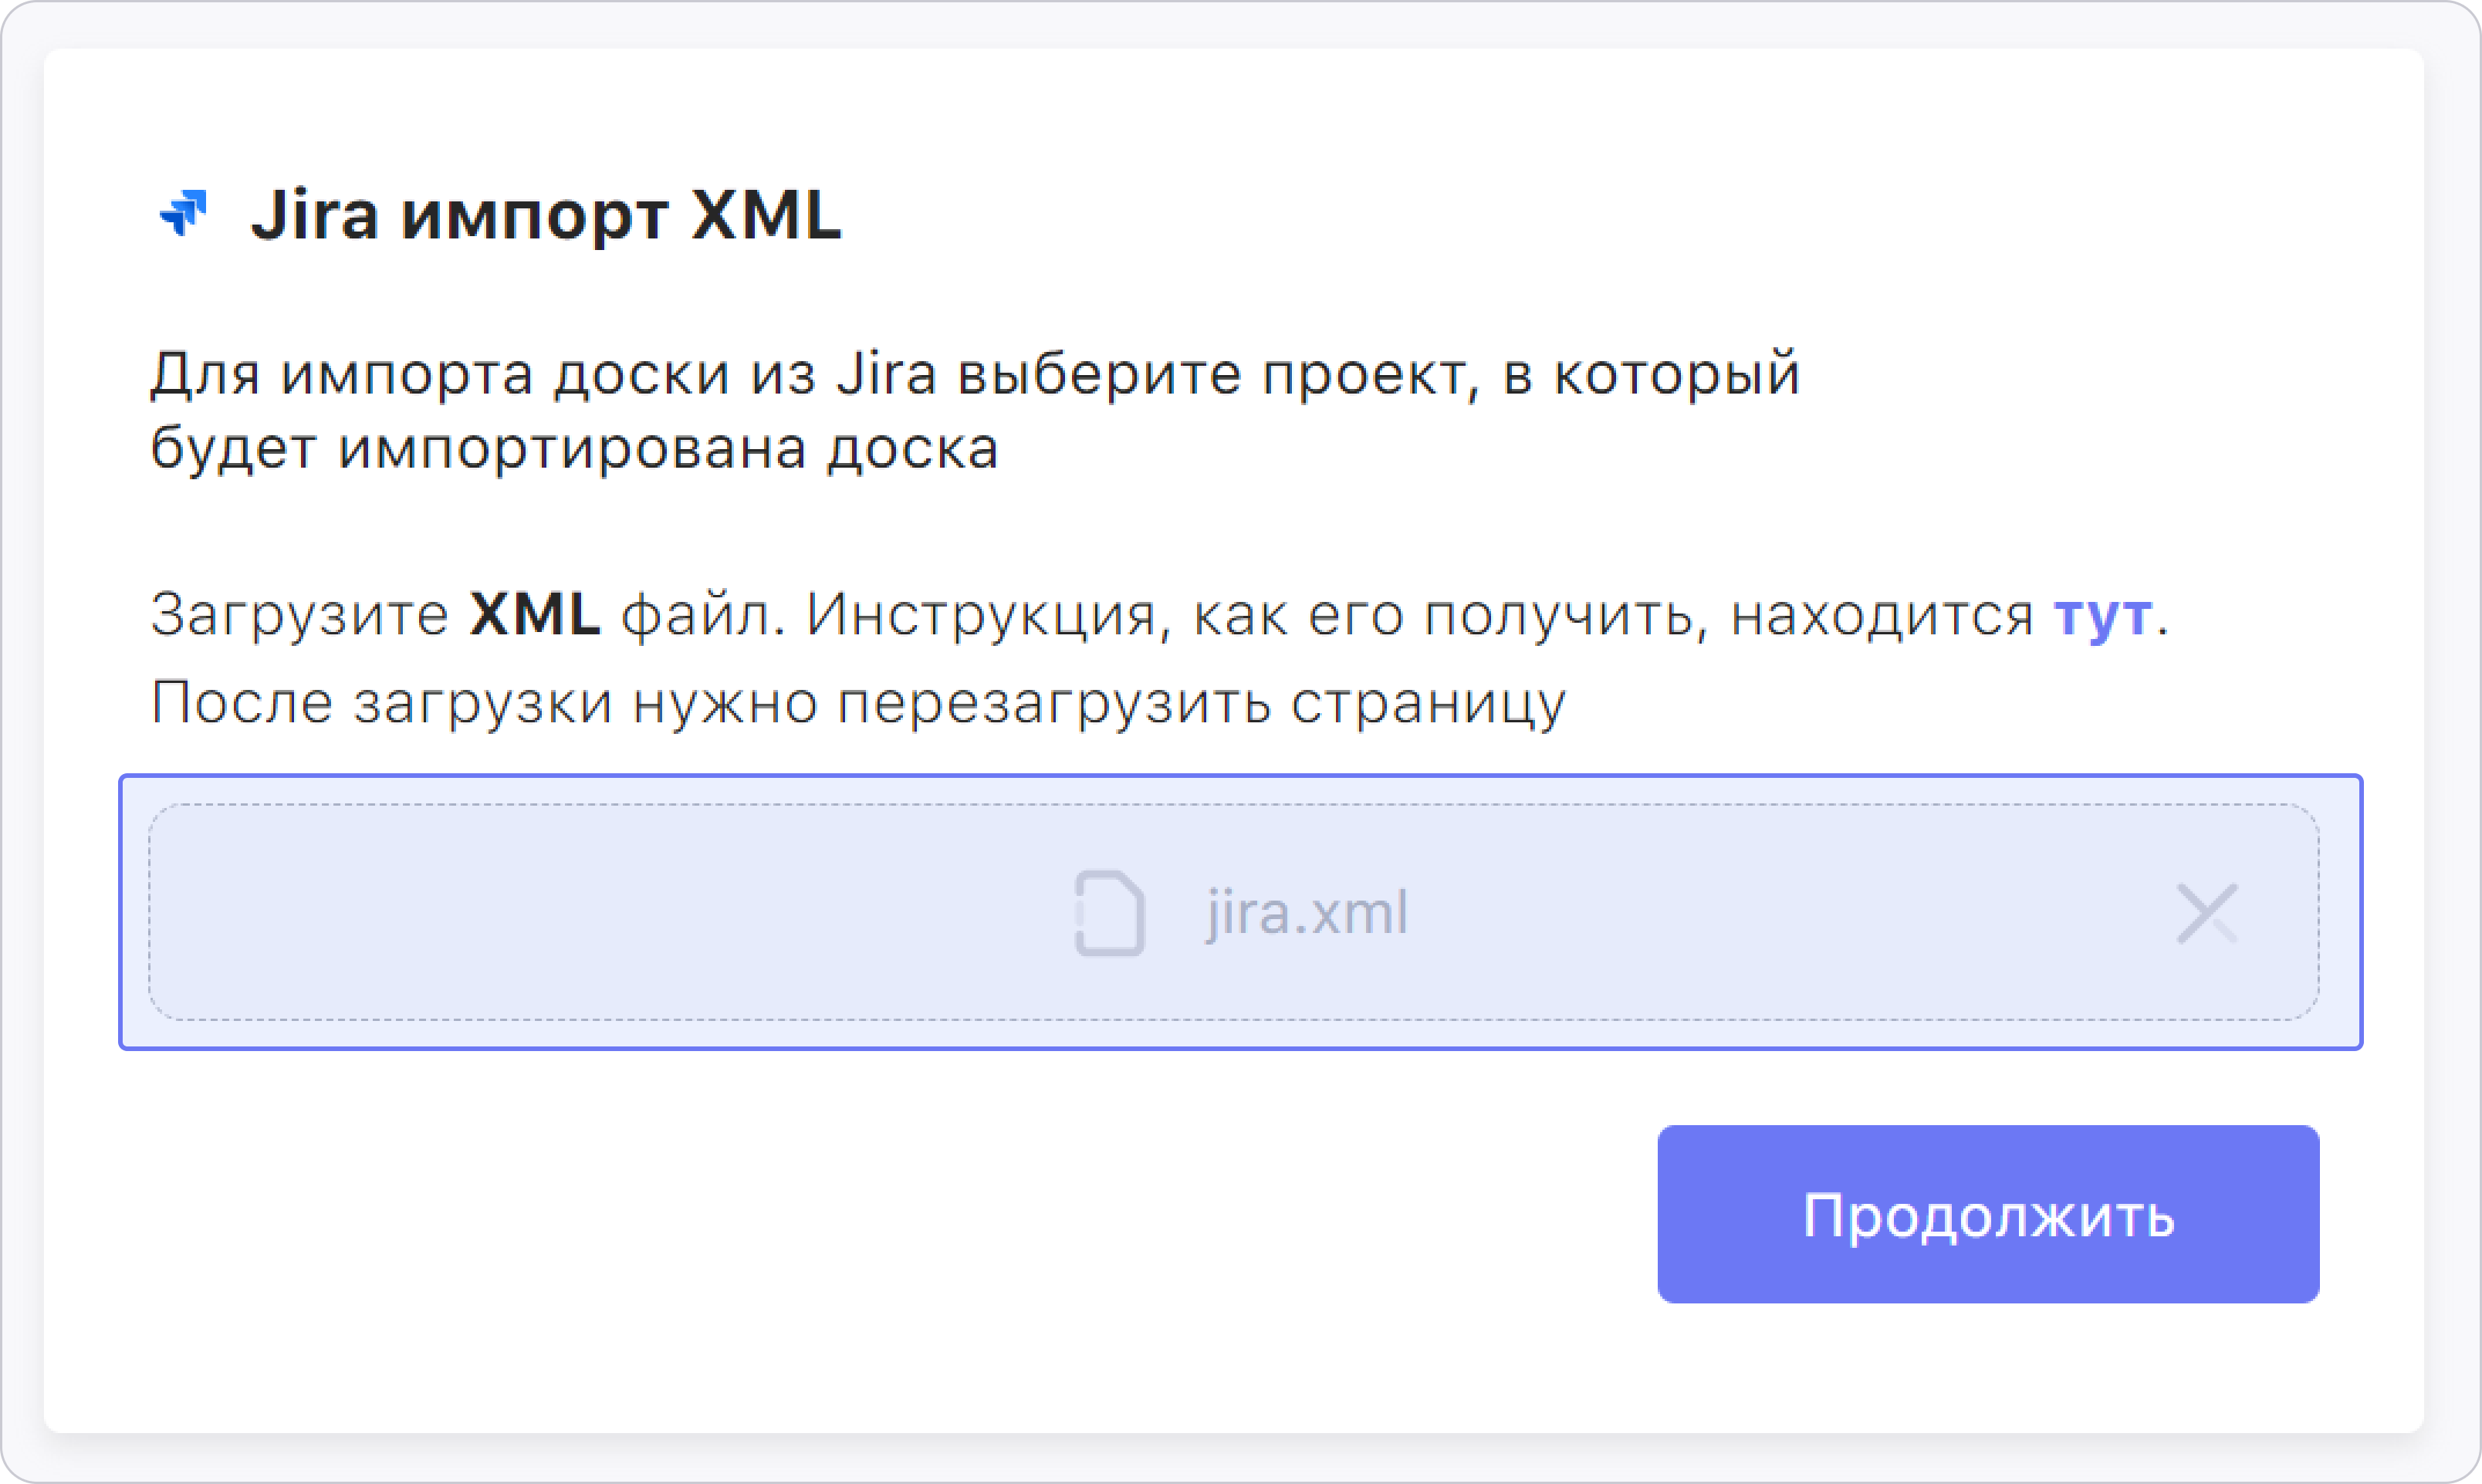The image size is (2482, 1484).
Task: Click the jira.xml file name
Action: pyautogui.click(x=1306, y=913)
